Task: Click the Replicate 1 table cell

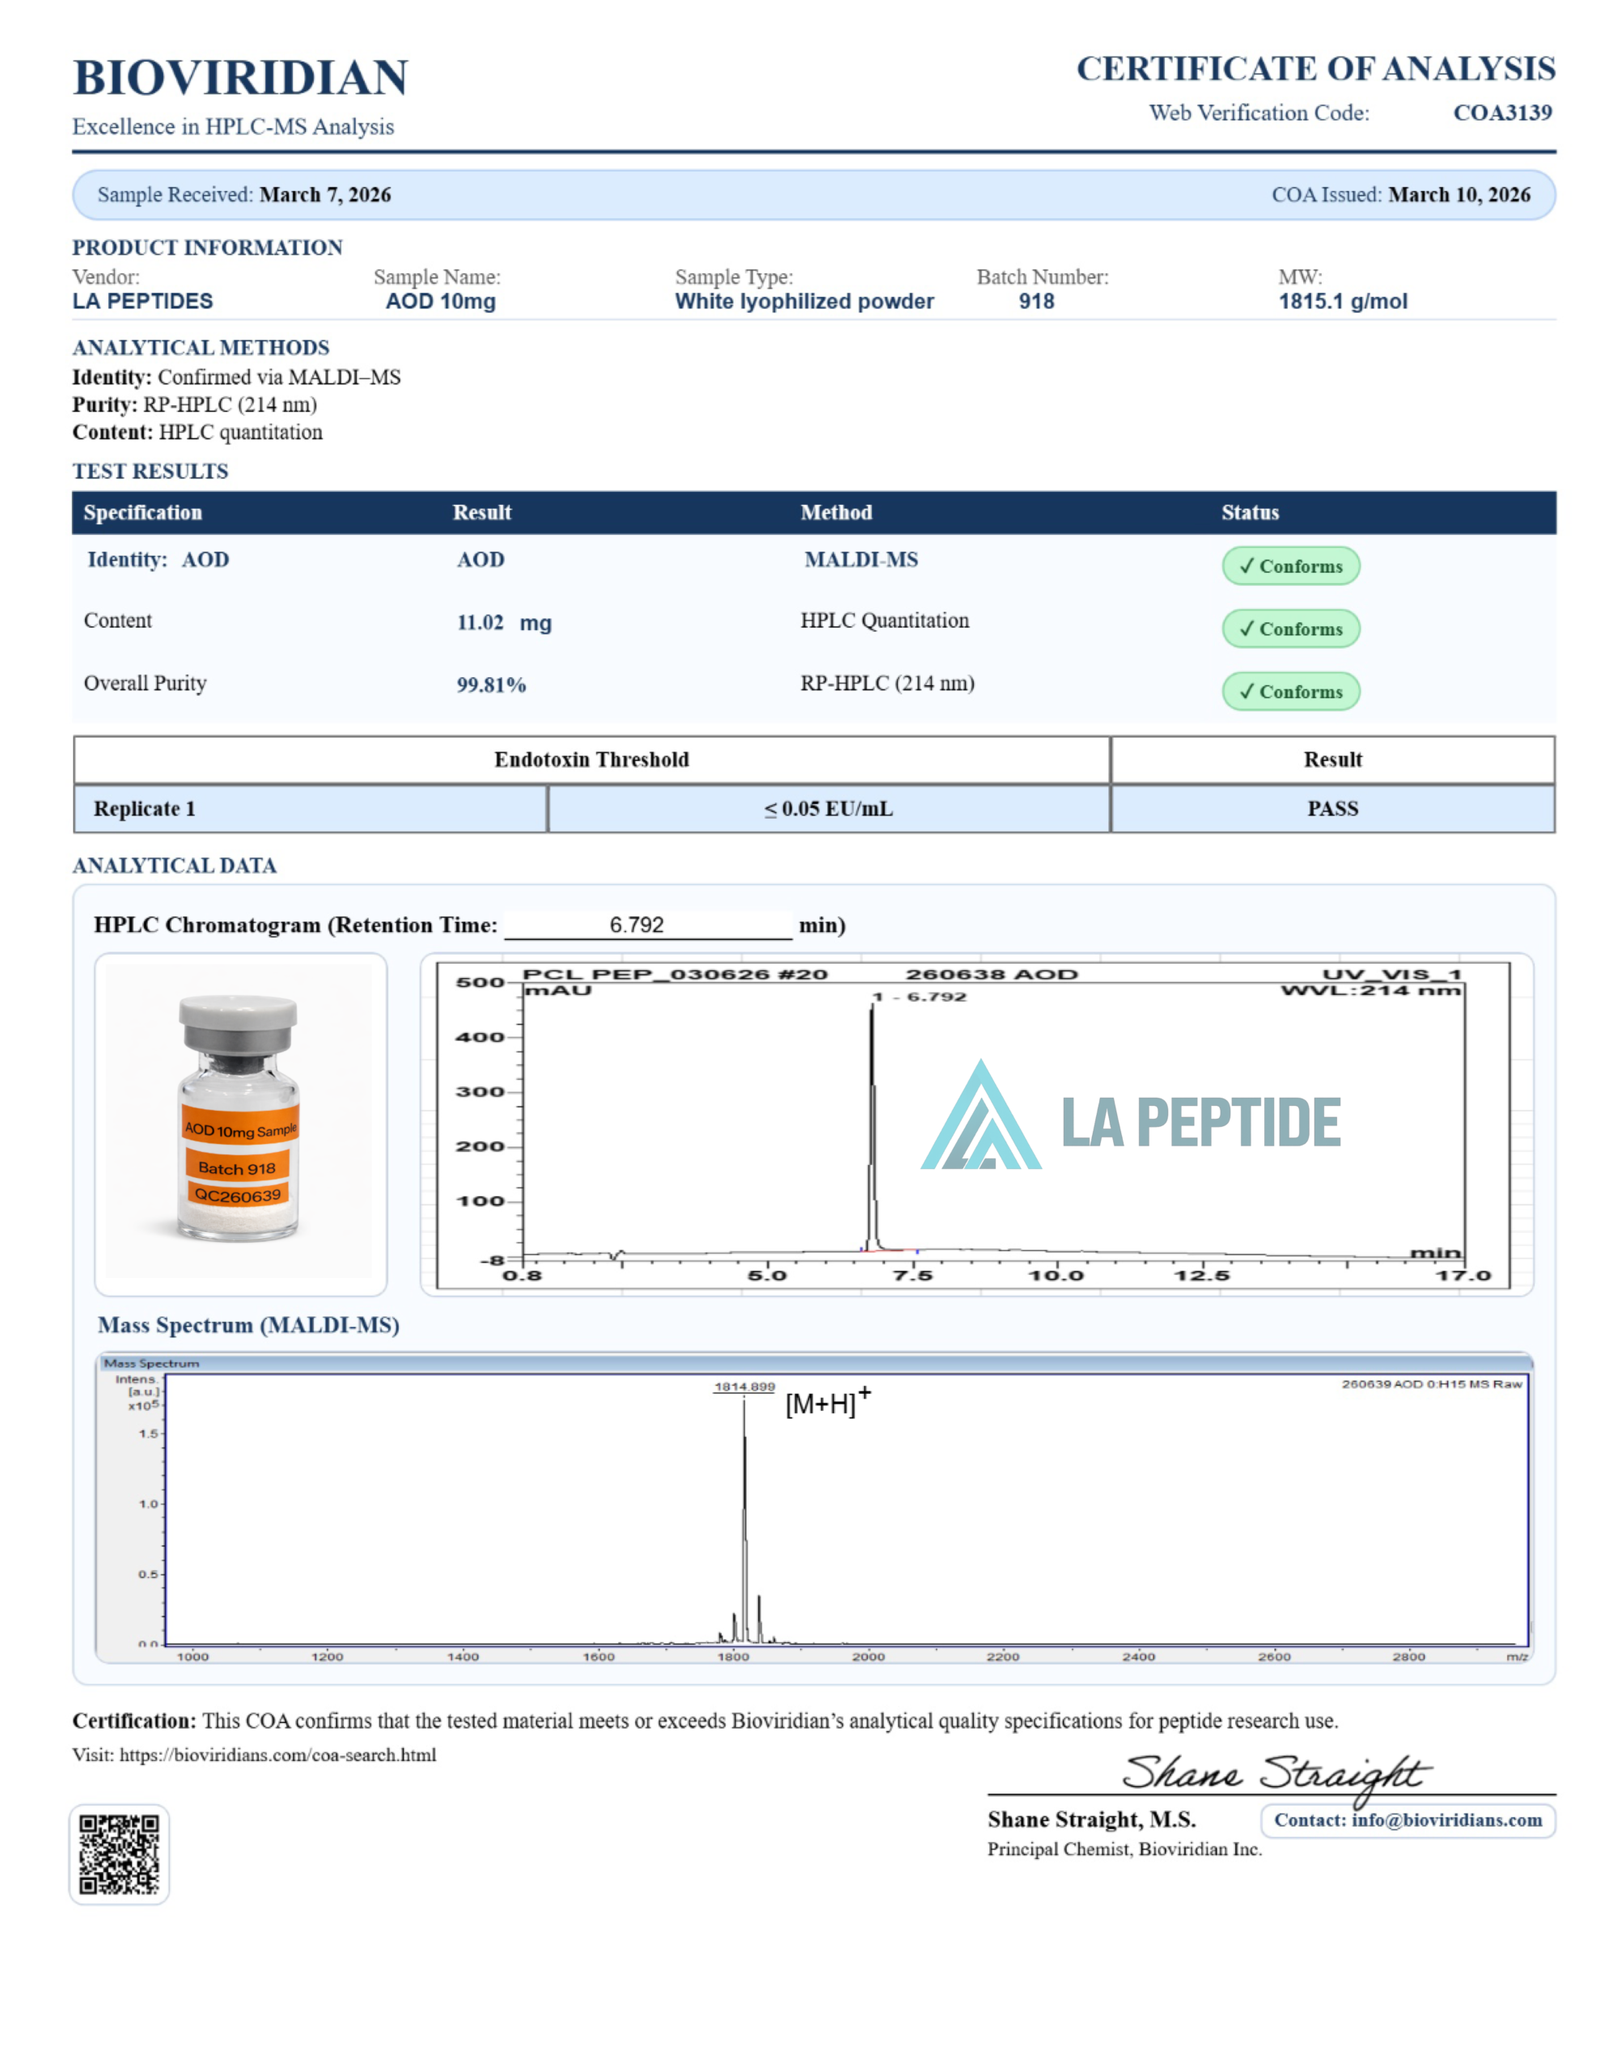Action: [310, 809]
